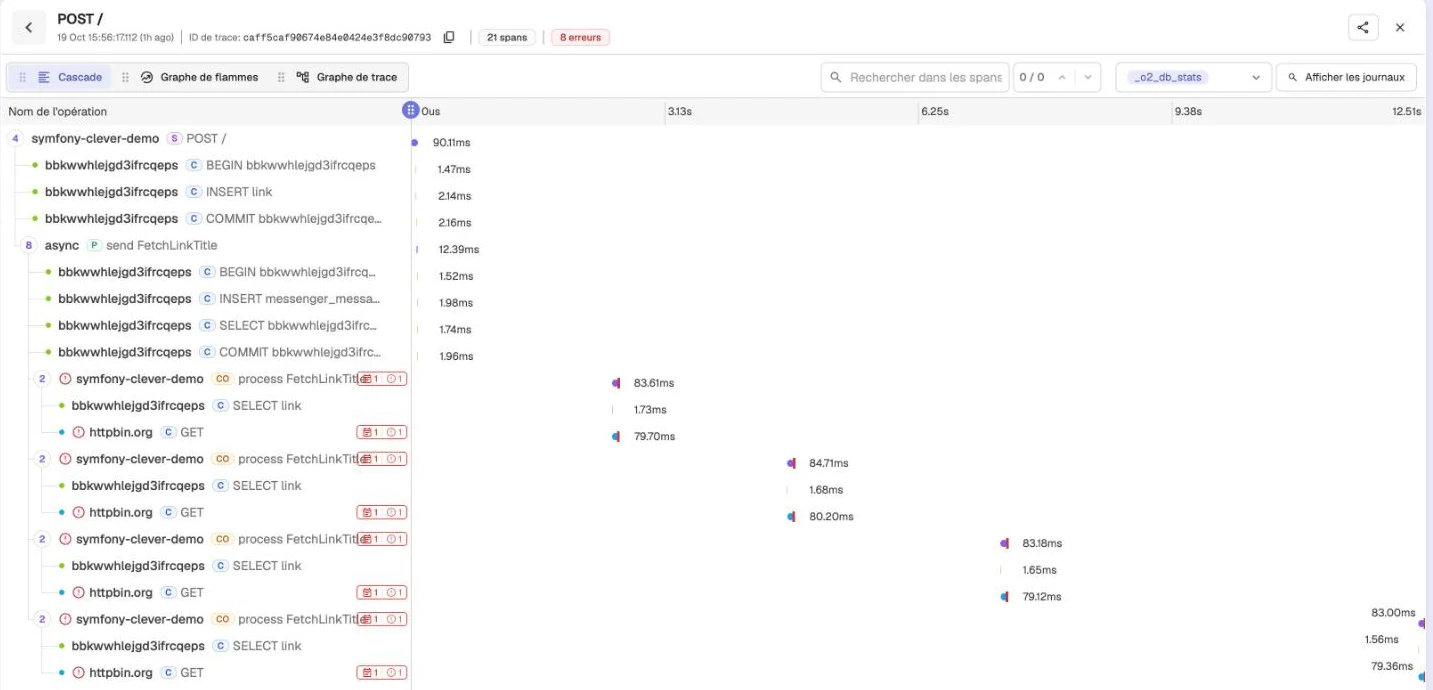The width and height of the screenshot is (1433, 690).
Task: Open the Graphe de flammes tab
Action: point(199,77)
